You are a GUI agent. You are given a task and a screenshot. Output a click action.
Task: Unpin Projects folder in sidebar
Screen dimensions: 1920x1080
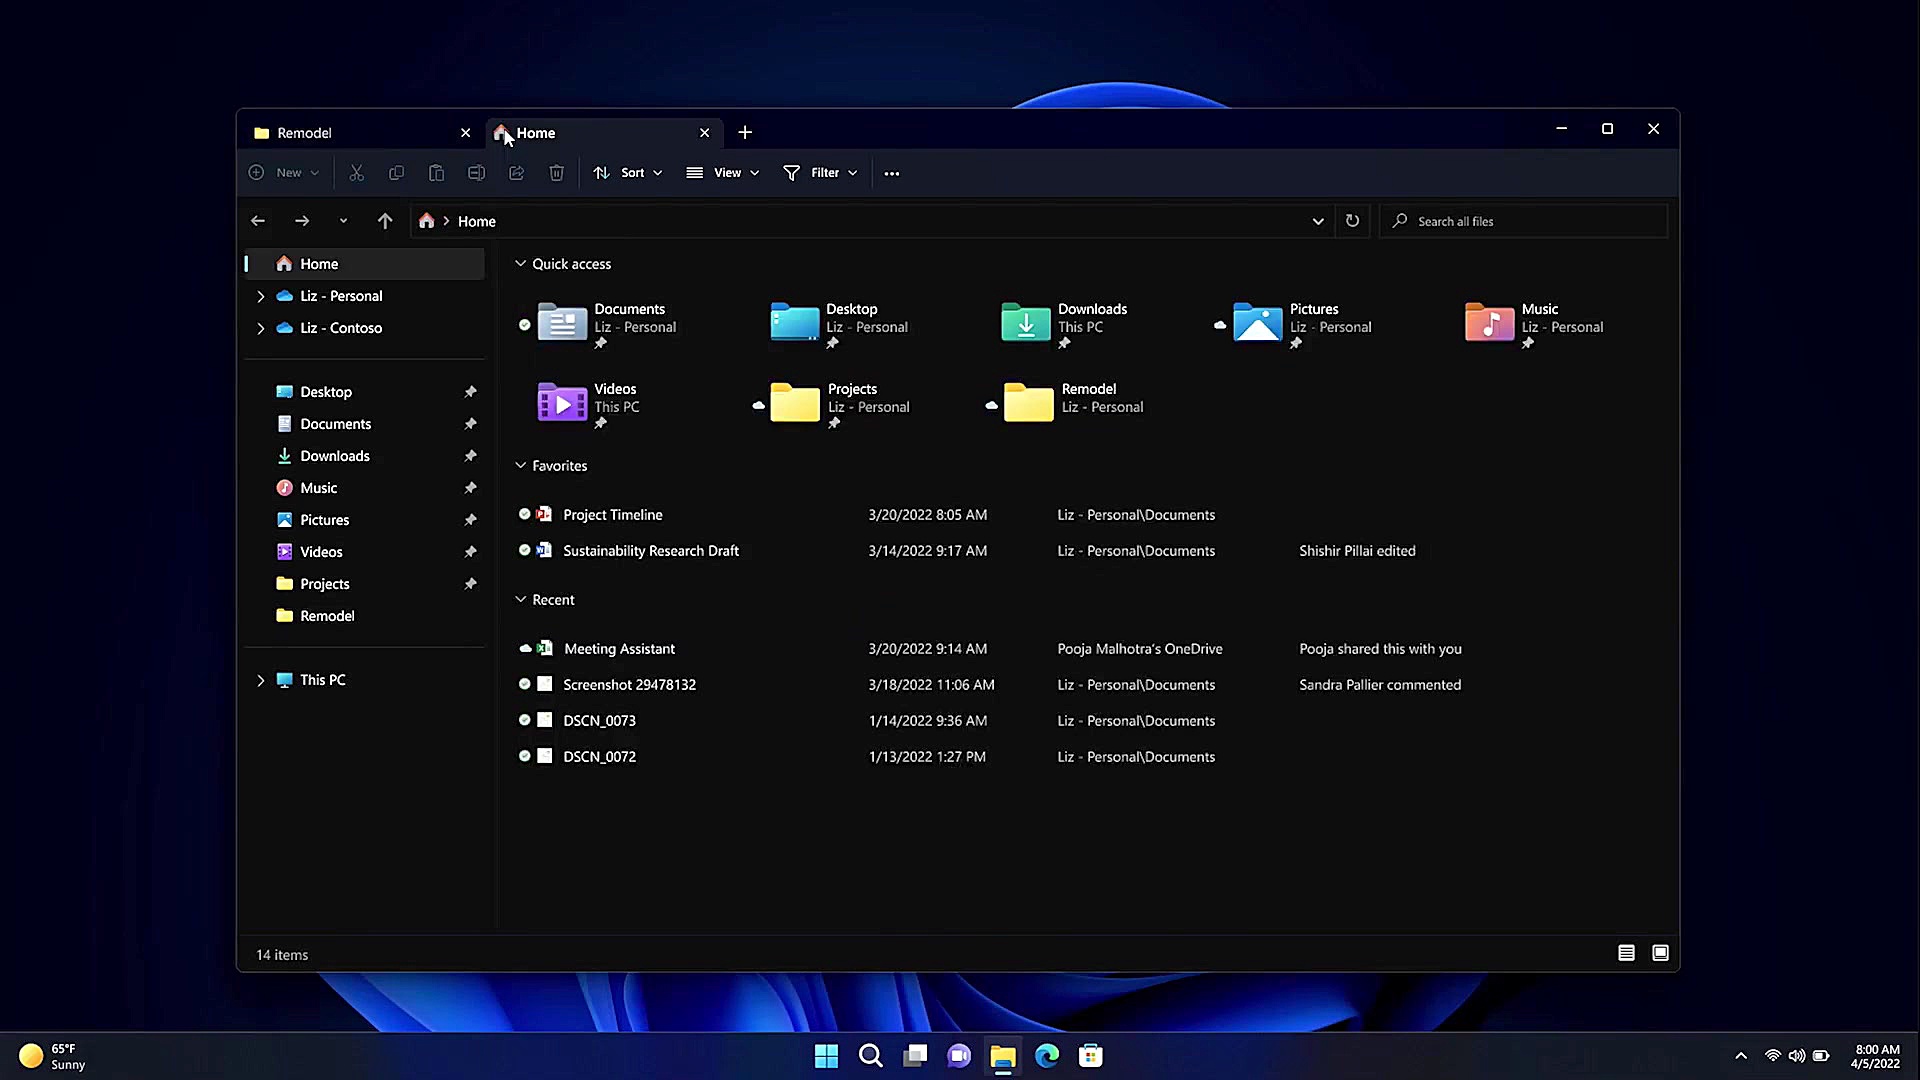click(470, 584)
